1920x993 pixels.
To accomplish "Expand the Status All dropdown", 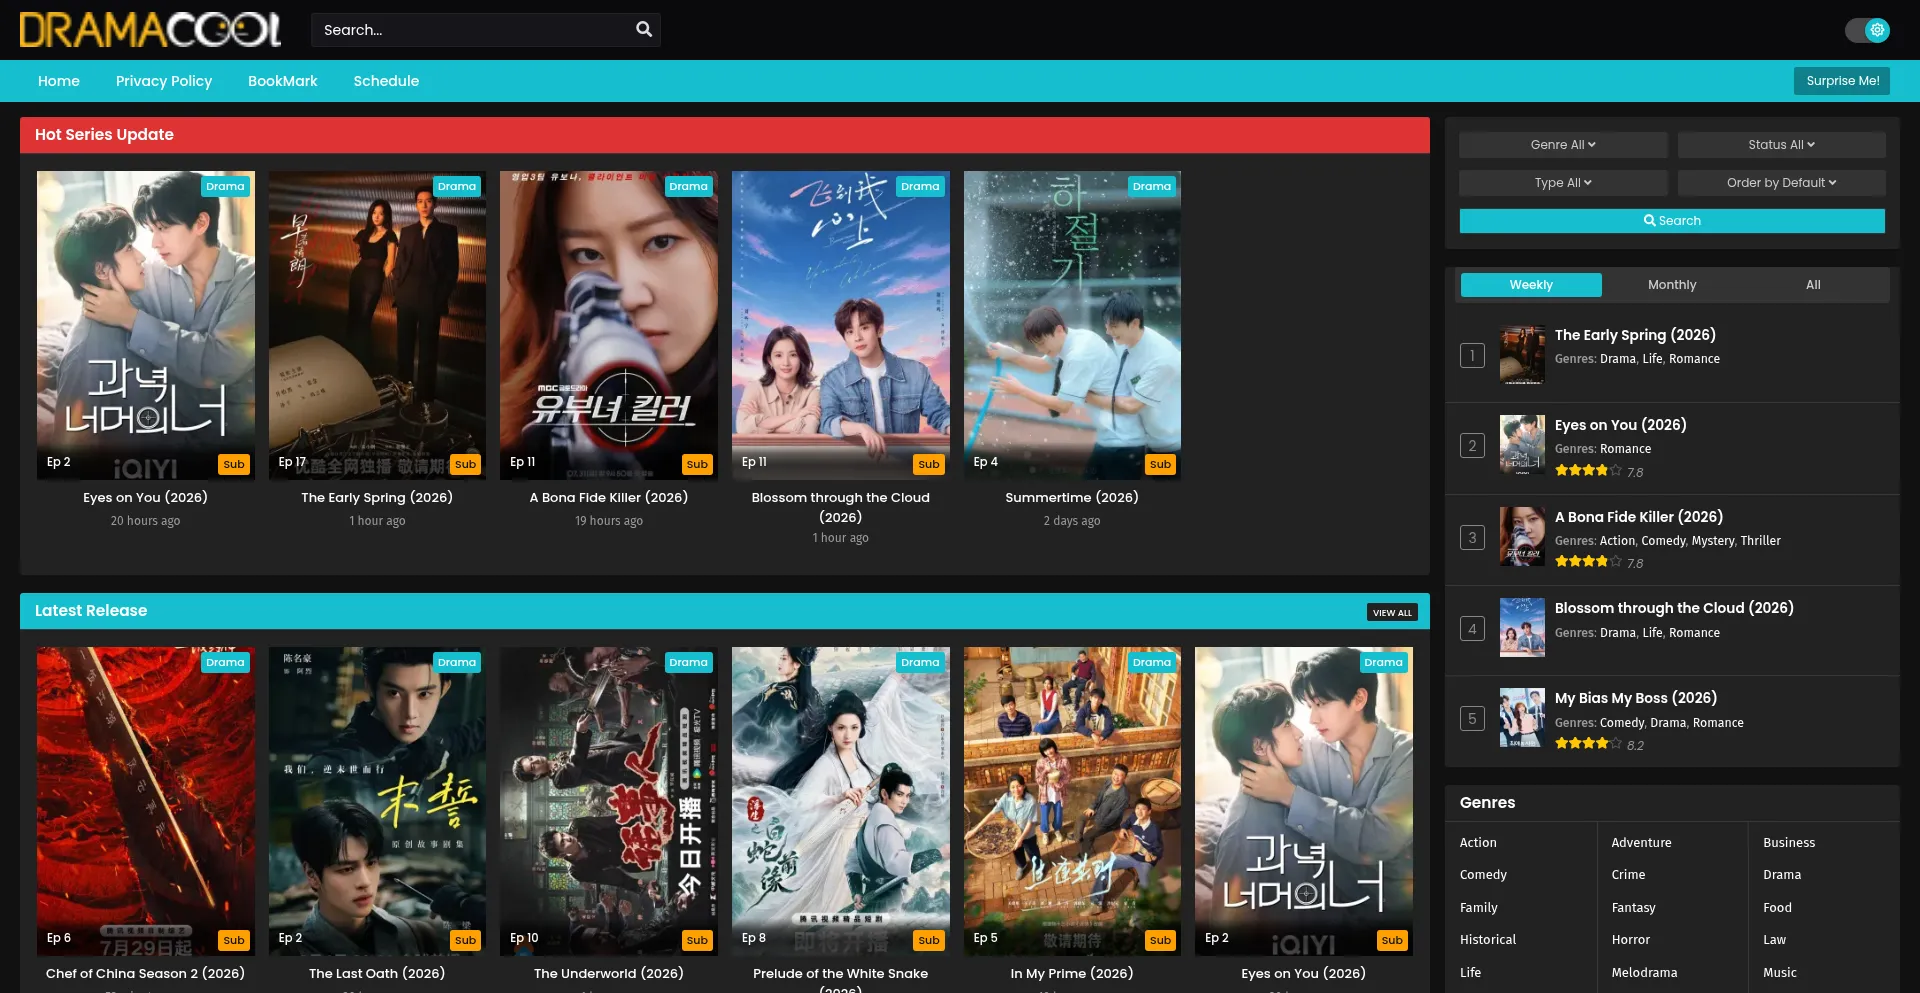I will [x=1782, y=145].
